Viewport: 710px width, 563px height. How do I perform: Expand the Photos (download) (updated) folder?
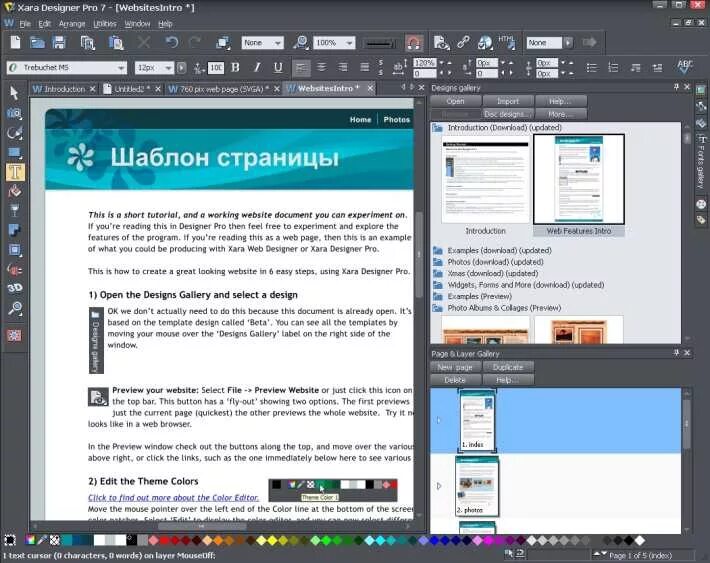pos(437,262)
